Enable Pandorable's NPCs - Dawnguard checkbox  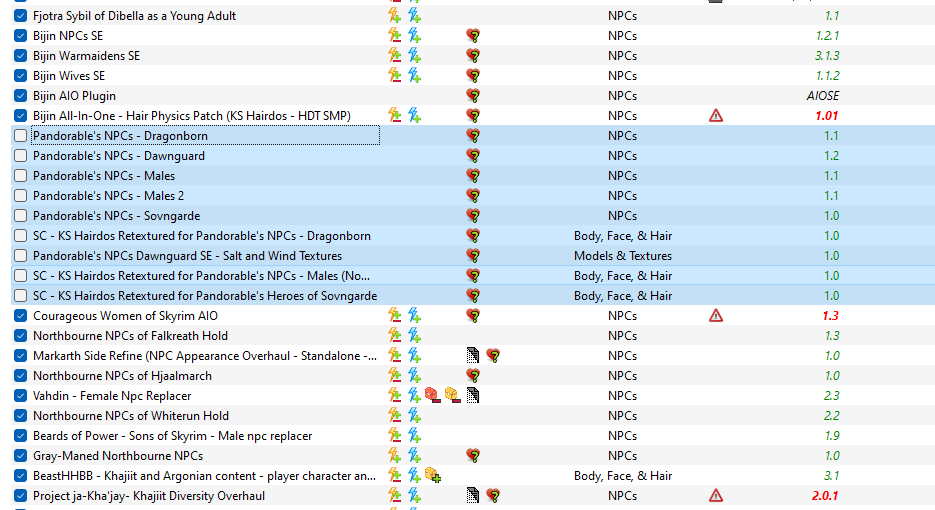point(20,156)
